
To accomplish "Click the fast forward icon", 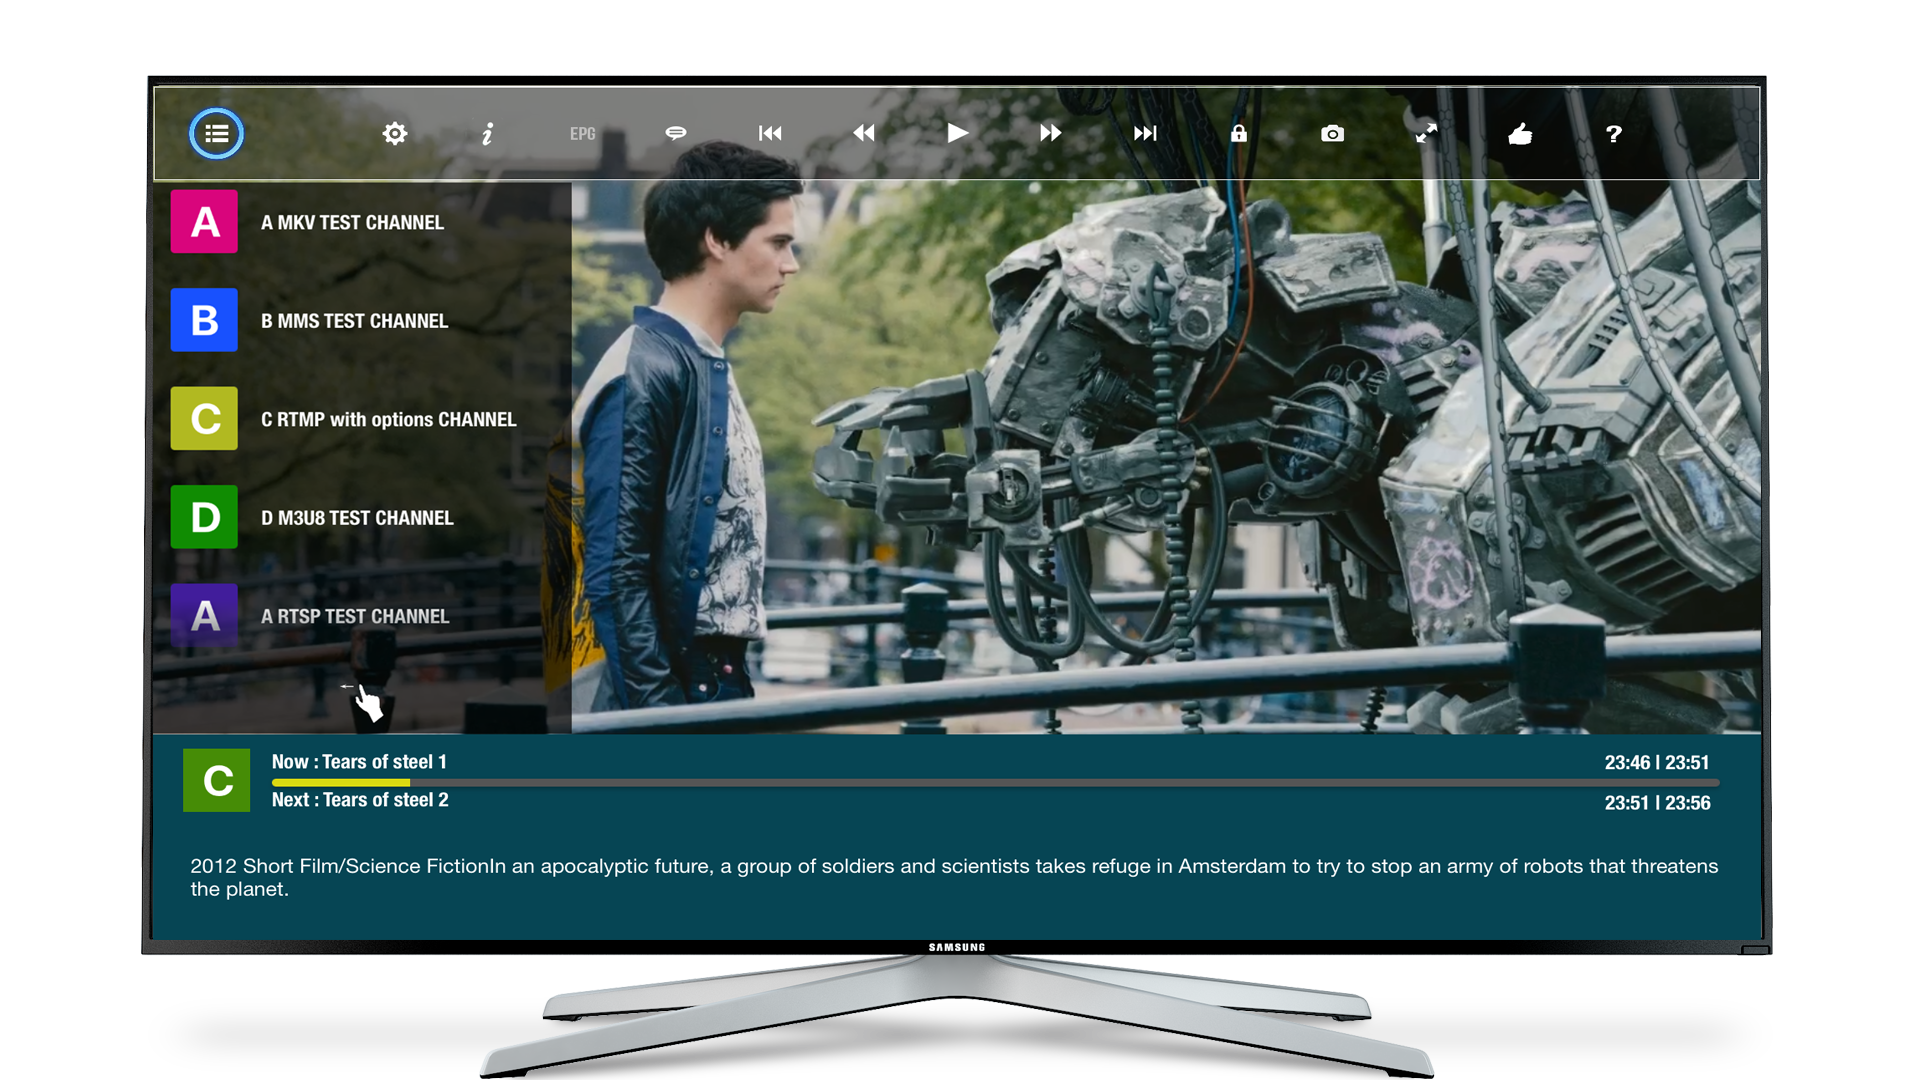I will pos(1048,133).
